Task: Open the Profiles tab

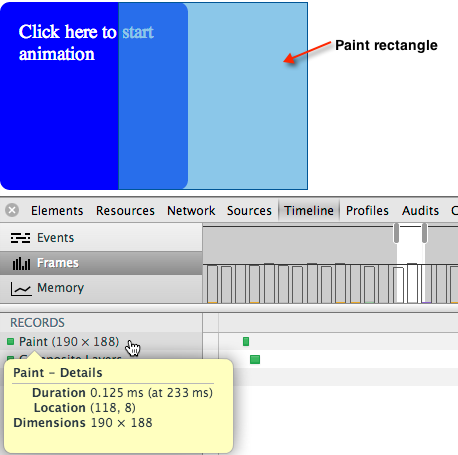Action: tap(367, 211)
